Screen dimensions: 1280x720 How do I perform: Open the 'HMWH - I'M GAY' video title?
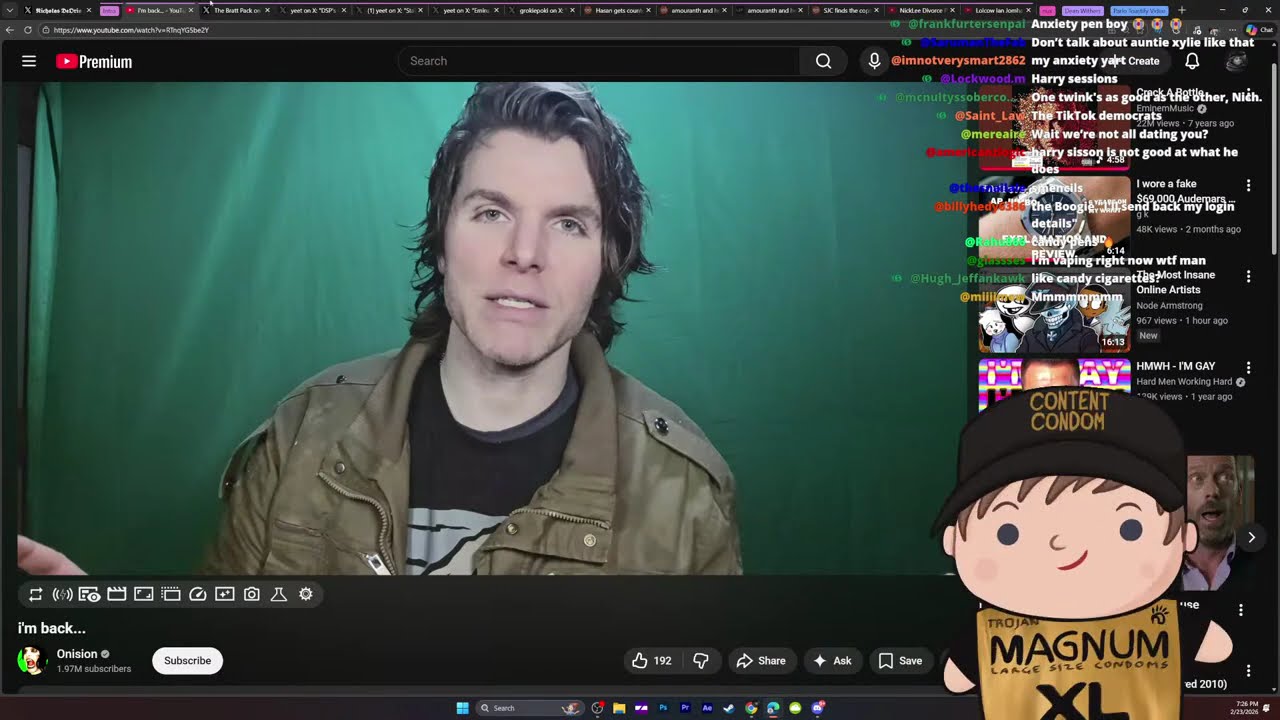(1176, 367)
